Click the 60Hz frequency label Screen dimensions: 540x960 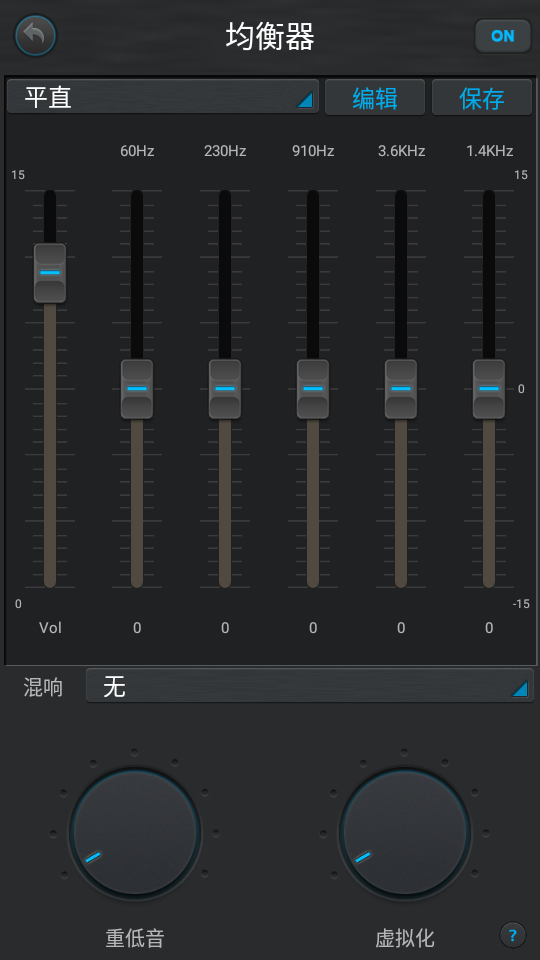click(x=137, y=151)
